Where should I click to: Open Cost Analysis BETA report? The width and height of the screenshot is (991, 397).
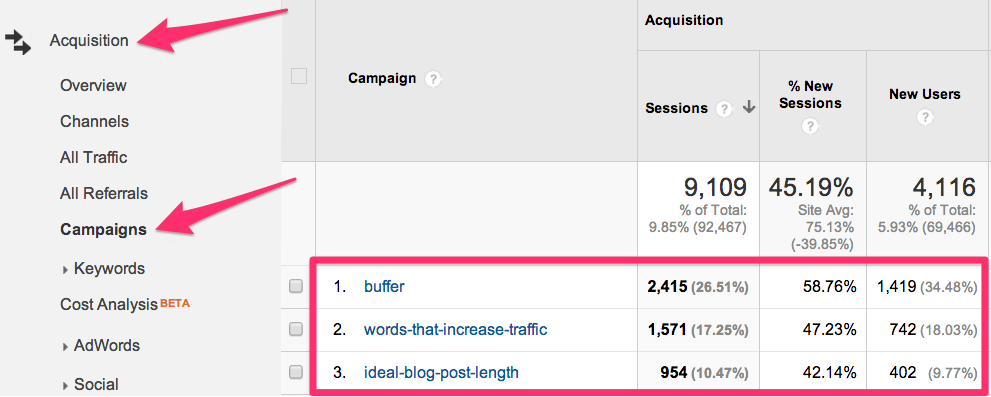[125, 305]
